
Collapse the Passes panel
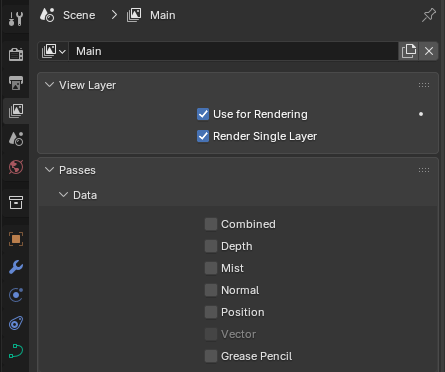coord(49,170)
